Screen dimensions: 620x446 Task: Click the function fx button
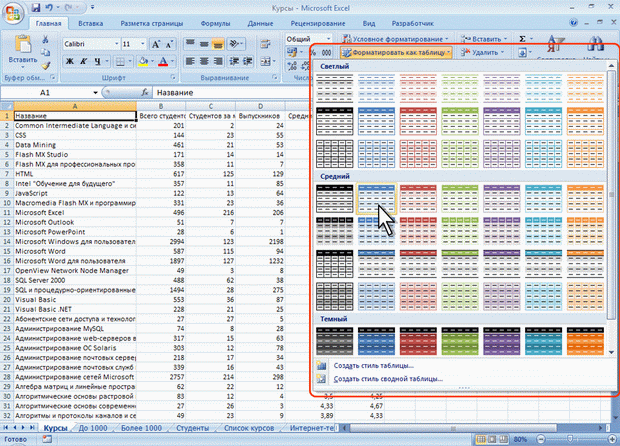click(145, 92)
